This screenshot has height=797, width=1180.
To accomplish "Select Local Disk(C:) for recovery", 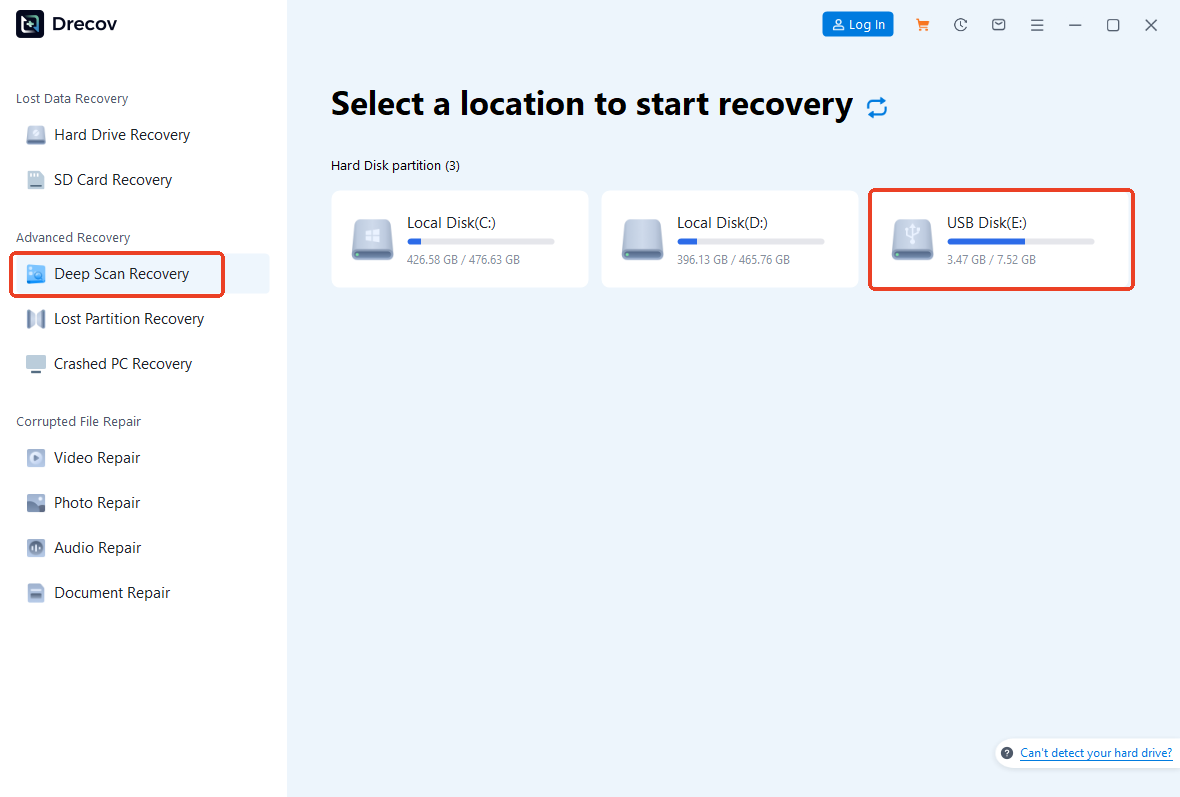I will (459, 239).
